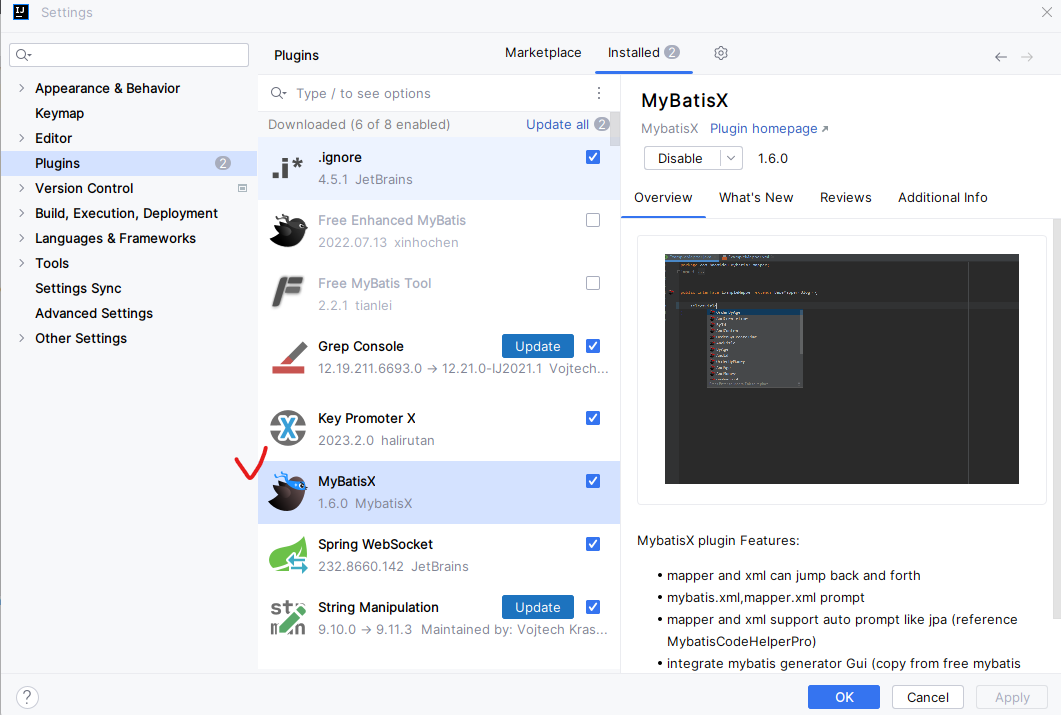
Task: Open the plugins settings gear icon
Action: [721, 53]
